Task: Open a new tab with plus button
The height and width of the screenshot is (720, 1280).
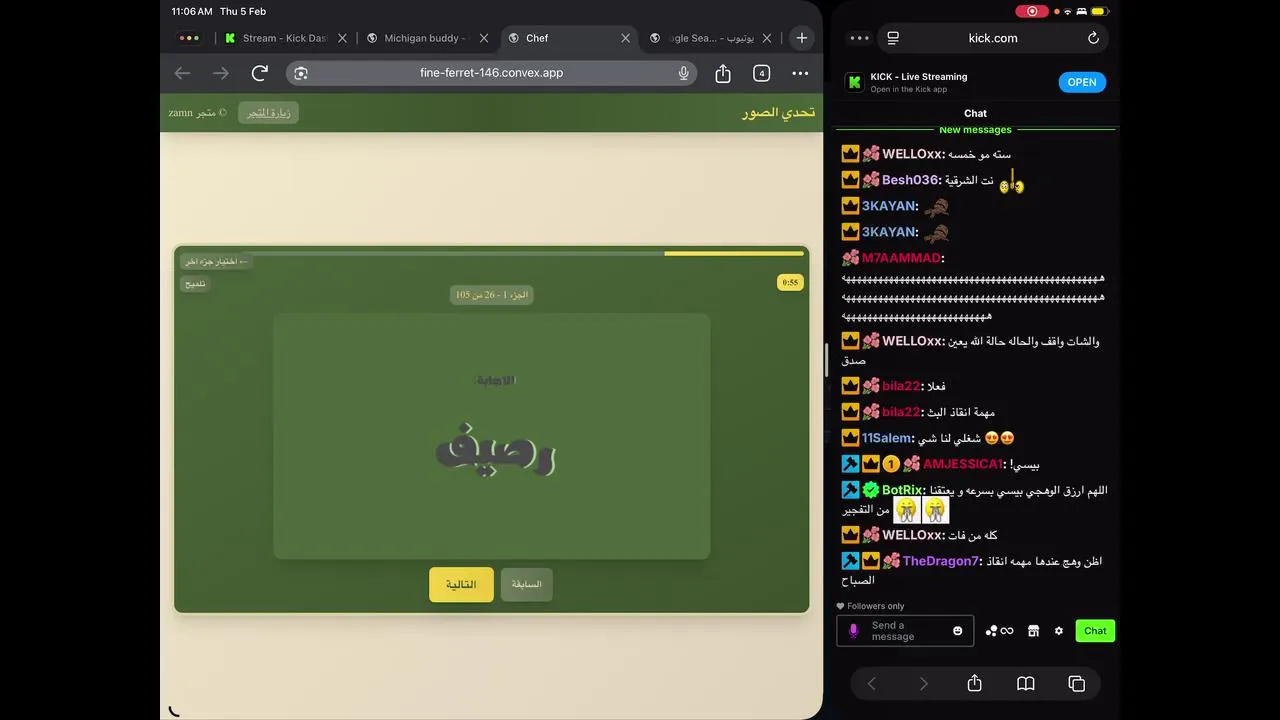Action: coord(801,38)
